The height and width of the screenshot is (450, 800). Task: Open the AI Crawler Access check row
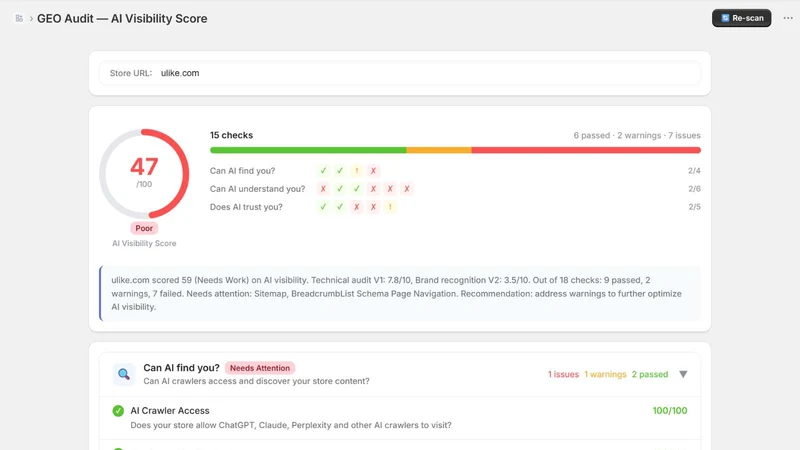[x=400, y=418]
